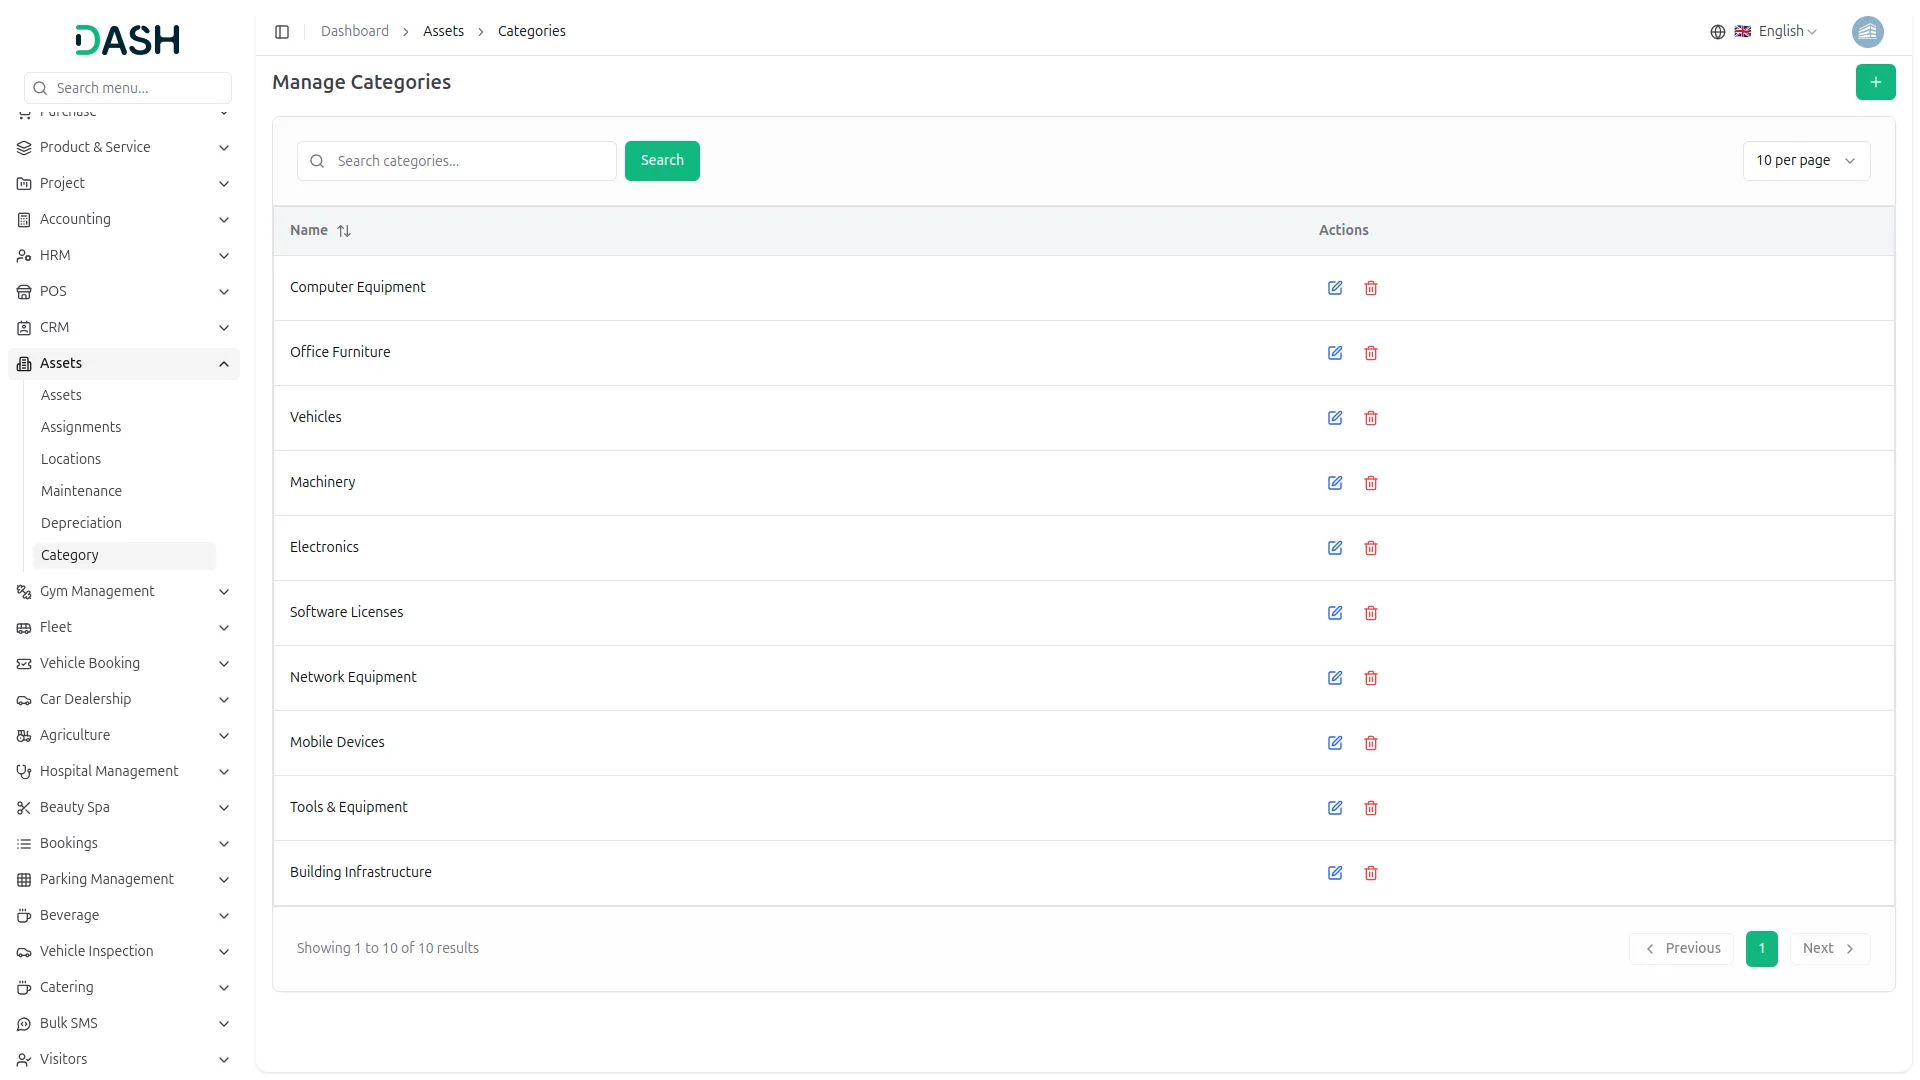Click the globe language icon in the header
This screenshot has width=1920, height=1080.
1718,31
